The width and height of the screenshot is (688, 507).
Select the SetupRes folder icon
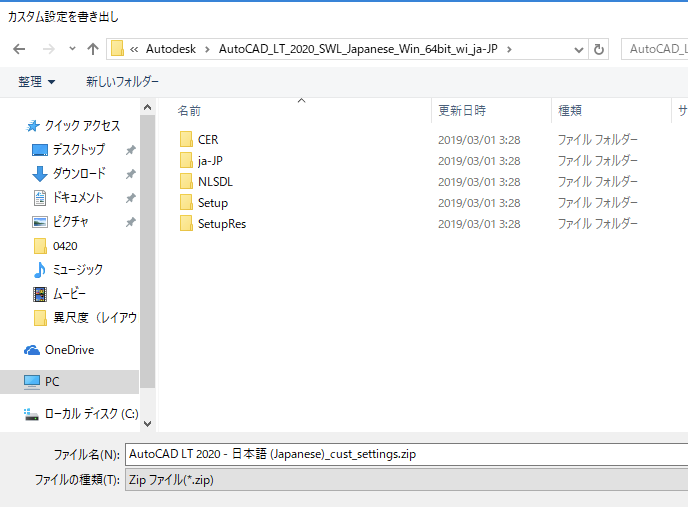click(186, 223)
